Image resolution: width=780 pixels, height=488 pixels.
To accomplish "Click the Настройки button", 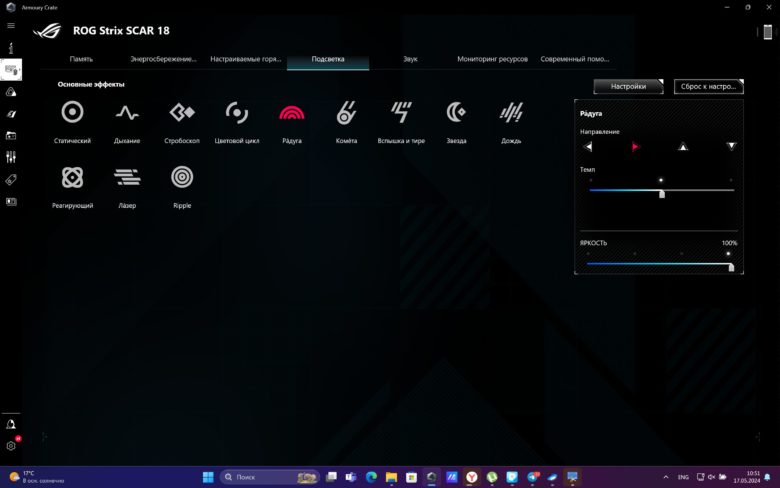I will click(x=628, y=87).
